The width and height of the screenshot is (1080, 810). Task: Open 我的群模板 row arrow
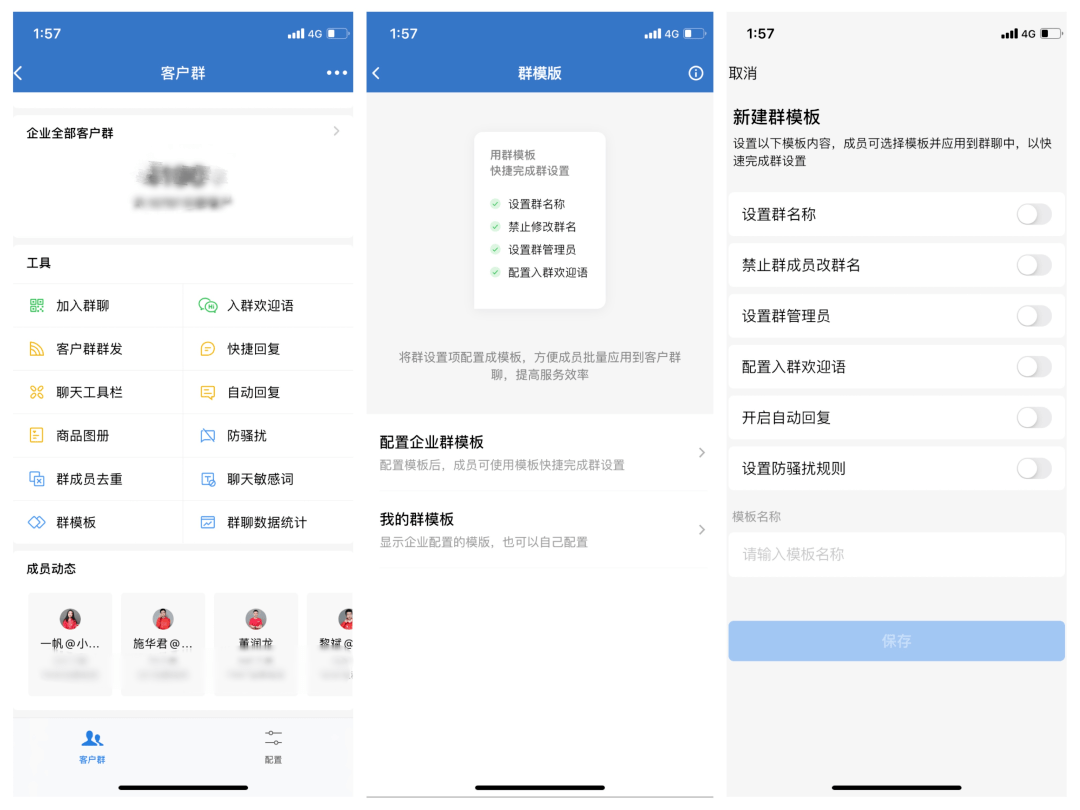(x=701, y=530)
